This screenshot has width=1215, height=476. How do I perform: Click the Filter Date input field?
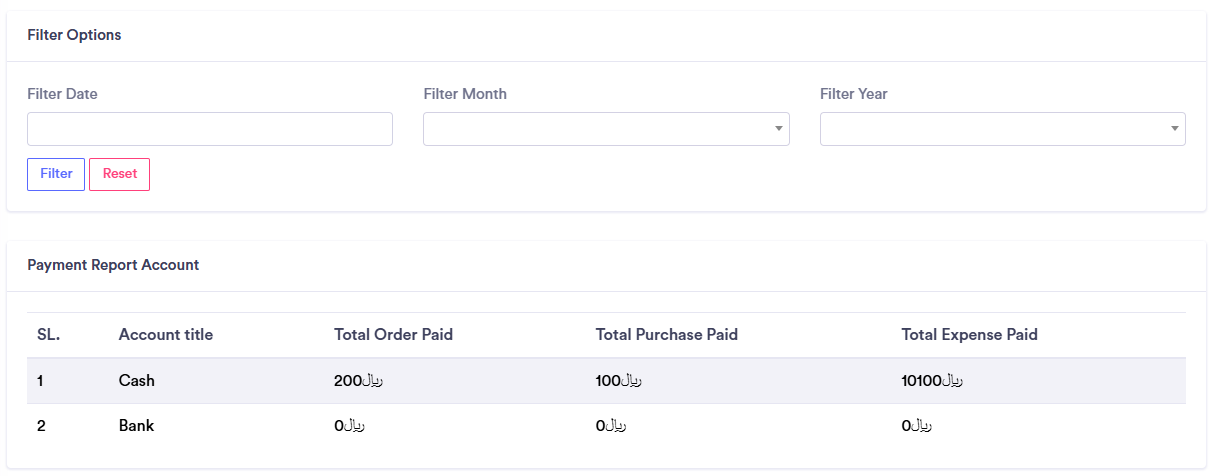[210, 129]
